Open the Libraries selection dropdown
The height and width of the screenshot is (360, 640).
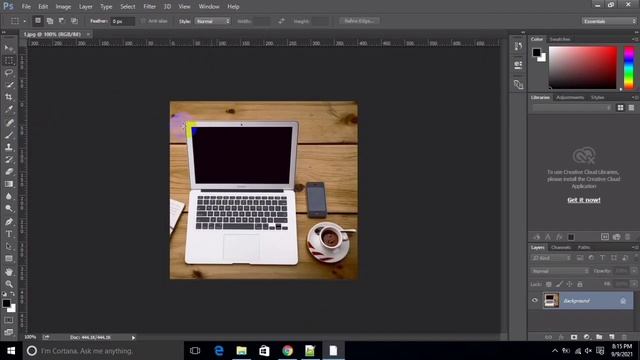click(572, 108)
